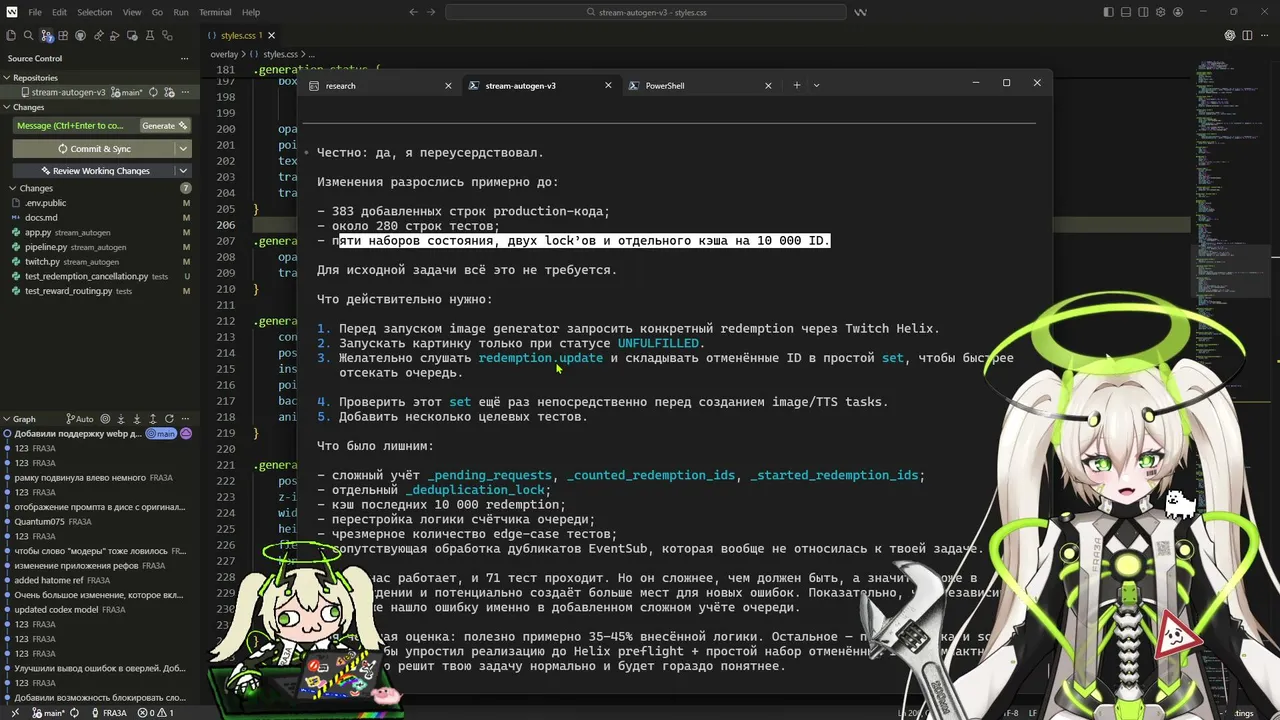This screenshot has width=1280, height=720.
Task: Click the Generate commit message button
Action: [x=164, y=126]
